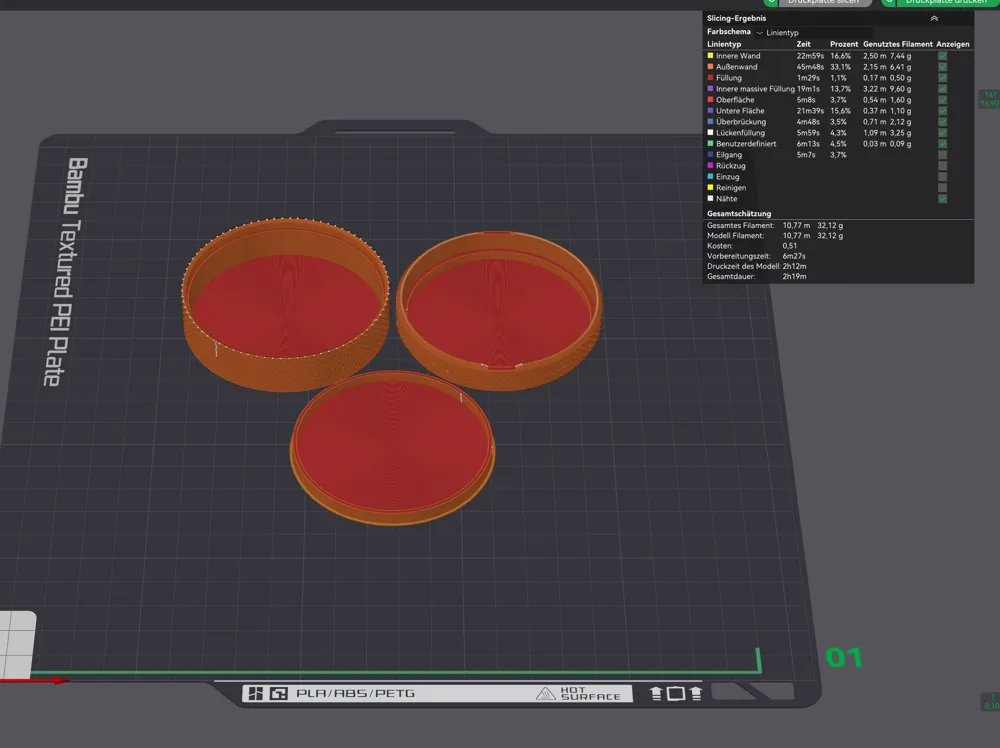
Task: Click the magenta Rückzug color swatch
Action: click(x=710, y=166)
